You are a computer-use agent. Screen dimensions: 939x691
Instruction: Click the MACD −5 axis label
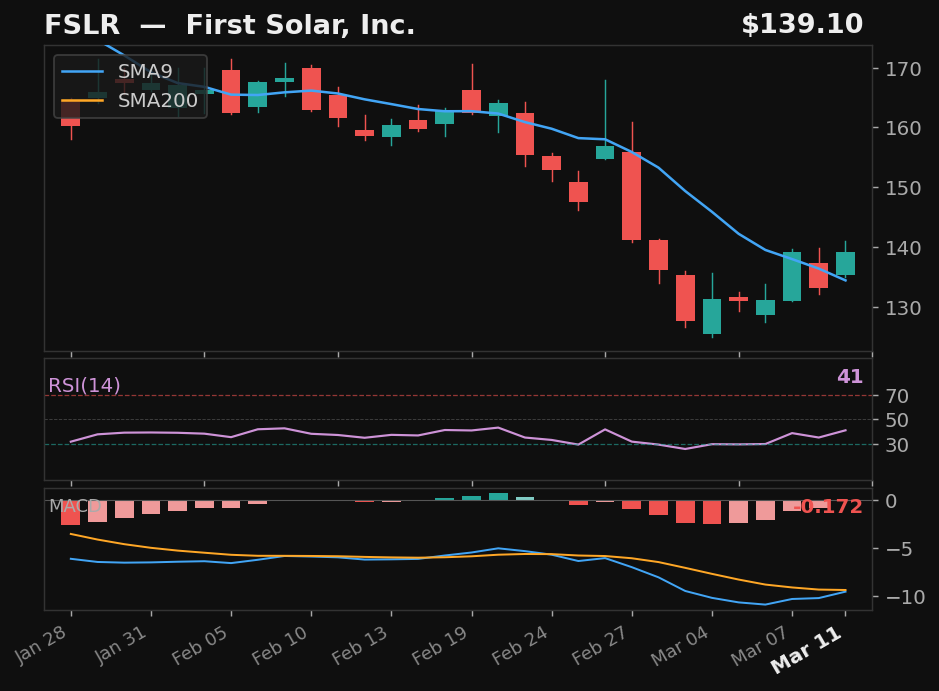point(898,549)
